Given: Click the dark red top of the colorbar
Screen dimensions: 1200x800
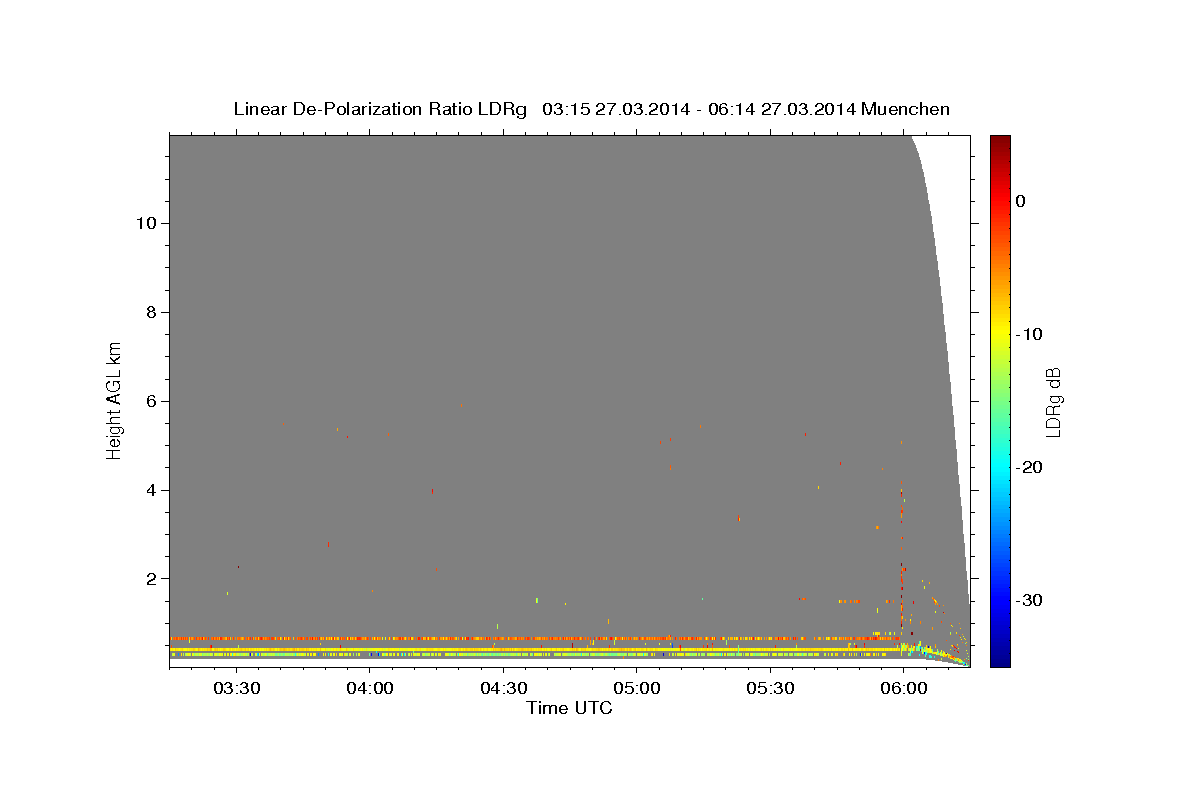Looking at the screenshot, I should coord(1000,142).
